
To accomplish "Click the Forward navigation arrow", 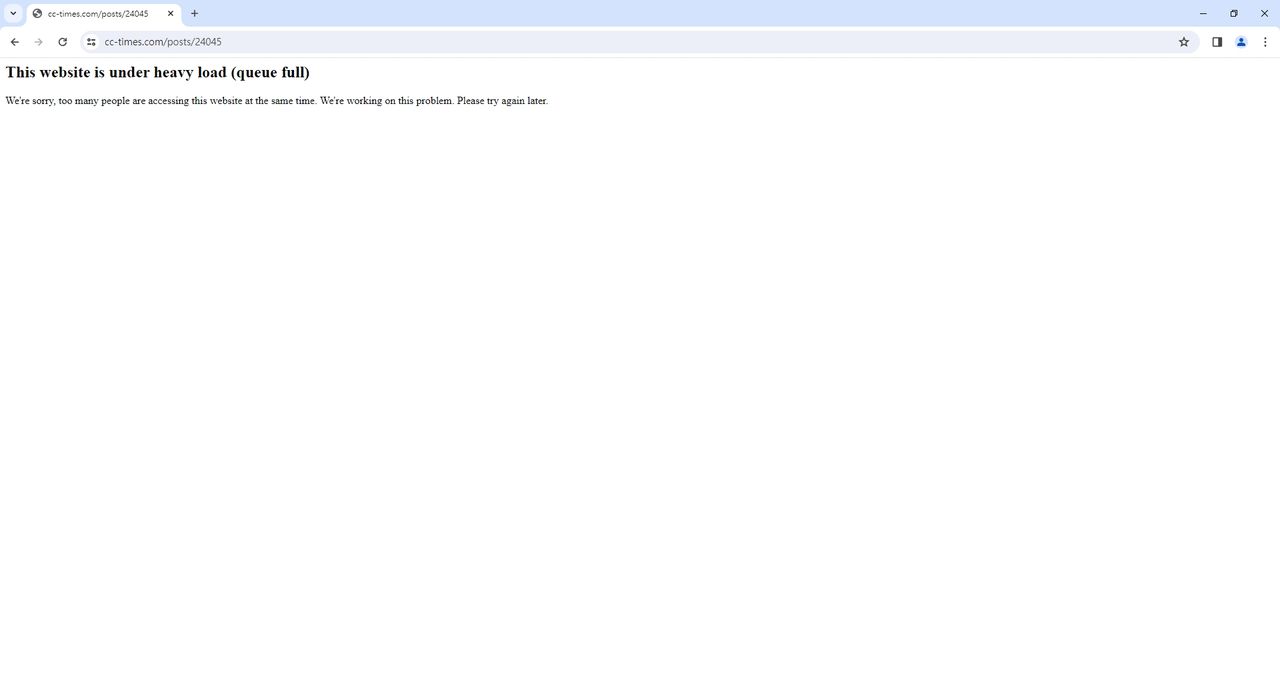I will 38,42.
